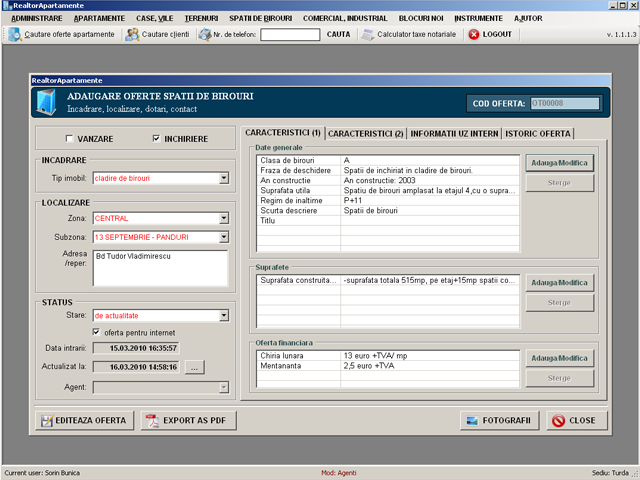Open Cautare clienti search icon
The width and height of the screenshot is (640, 480).
(x=132, y=34)
